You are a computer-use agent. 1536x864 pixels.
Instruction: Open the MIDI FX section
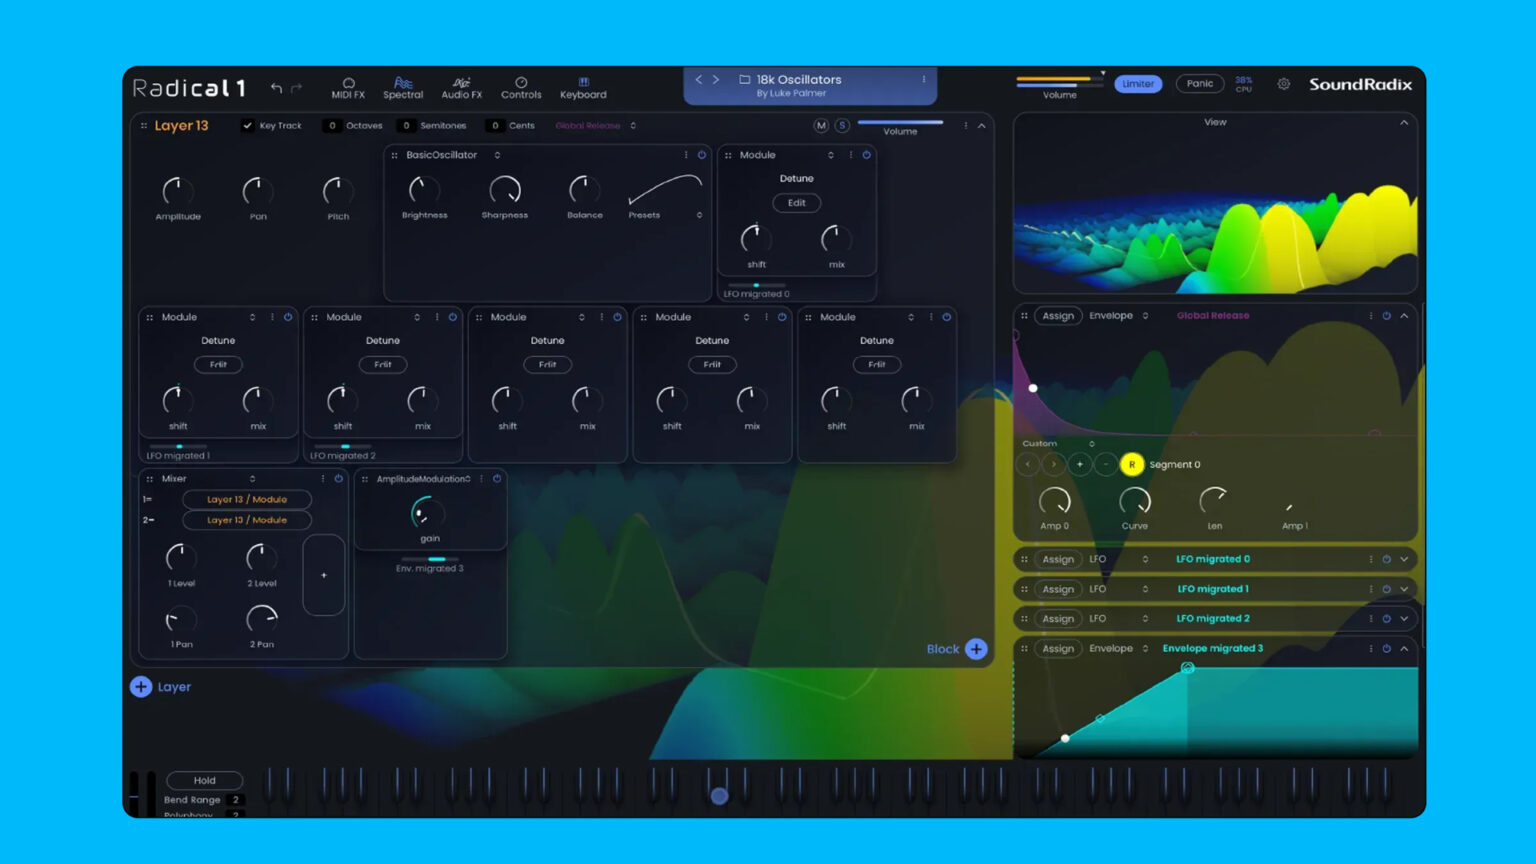pyautogui.click(x=348, y=86)
